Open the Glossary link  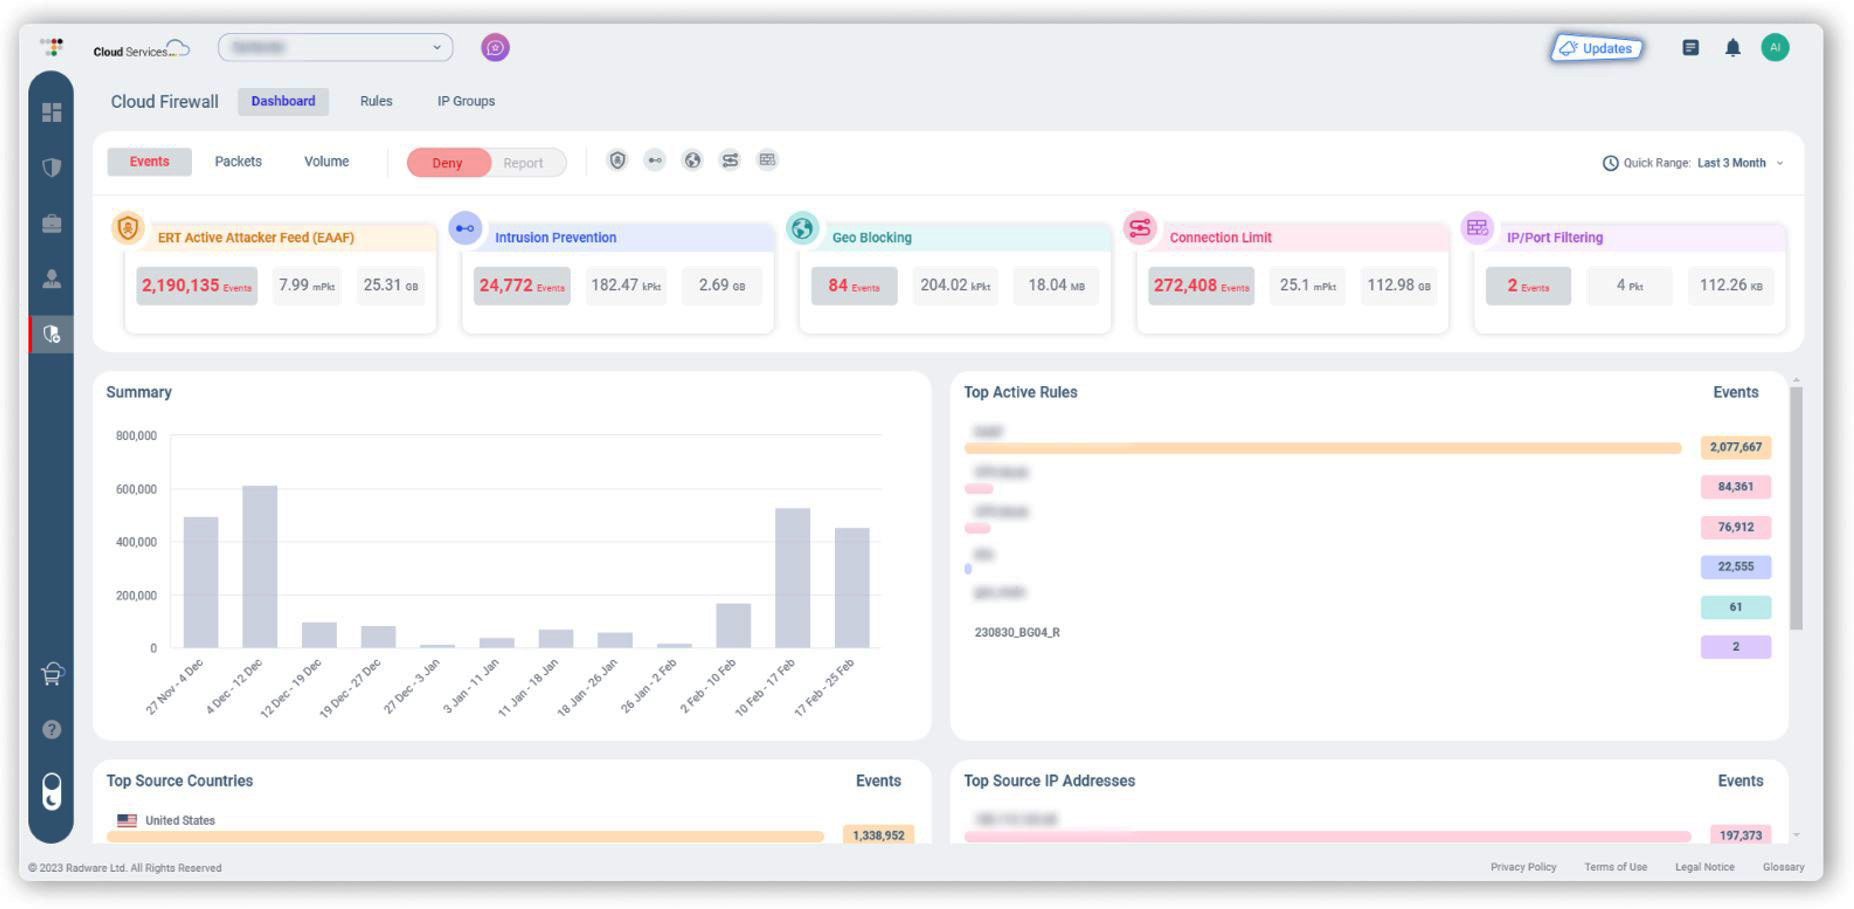pyautogui.click(x=1783, y=867)
